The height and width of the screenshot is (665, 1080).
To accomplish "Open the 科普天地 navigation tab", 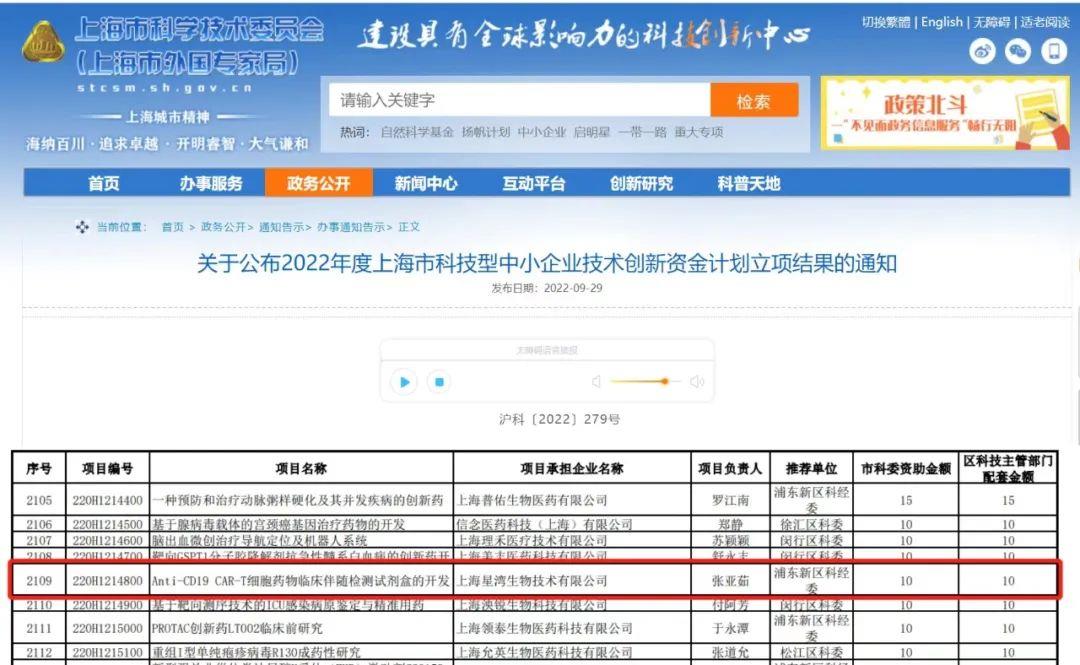I will click(749, 183).
